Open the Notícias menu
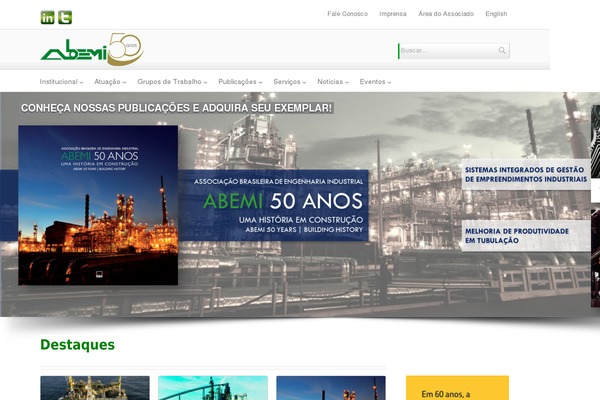 click(334, 81)
